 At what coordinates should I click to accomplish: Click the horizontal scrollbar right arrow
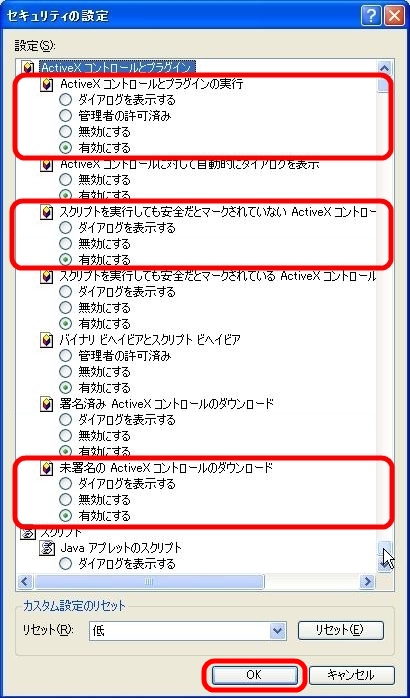pyautogui.click(x=368, y=581)
